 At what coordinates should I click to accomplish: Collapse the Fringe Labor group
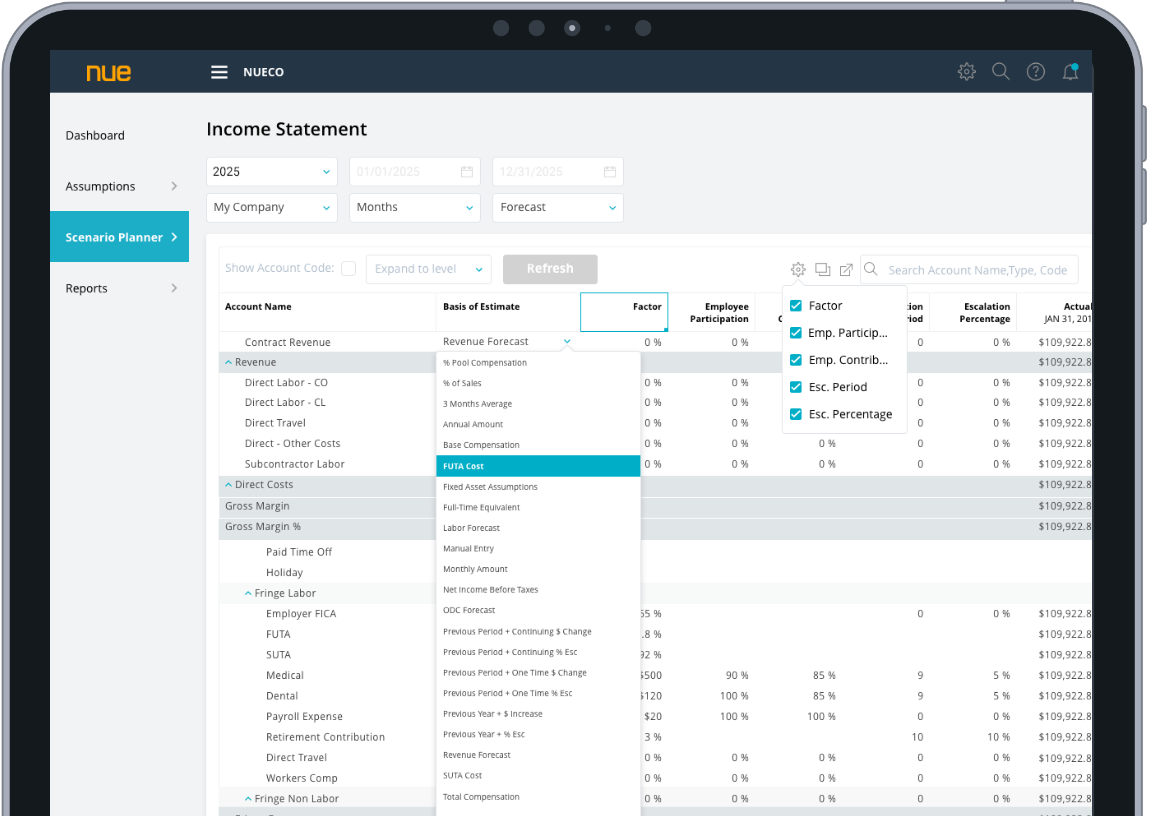point(248,594)
